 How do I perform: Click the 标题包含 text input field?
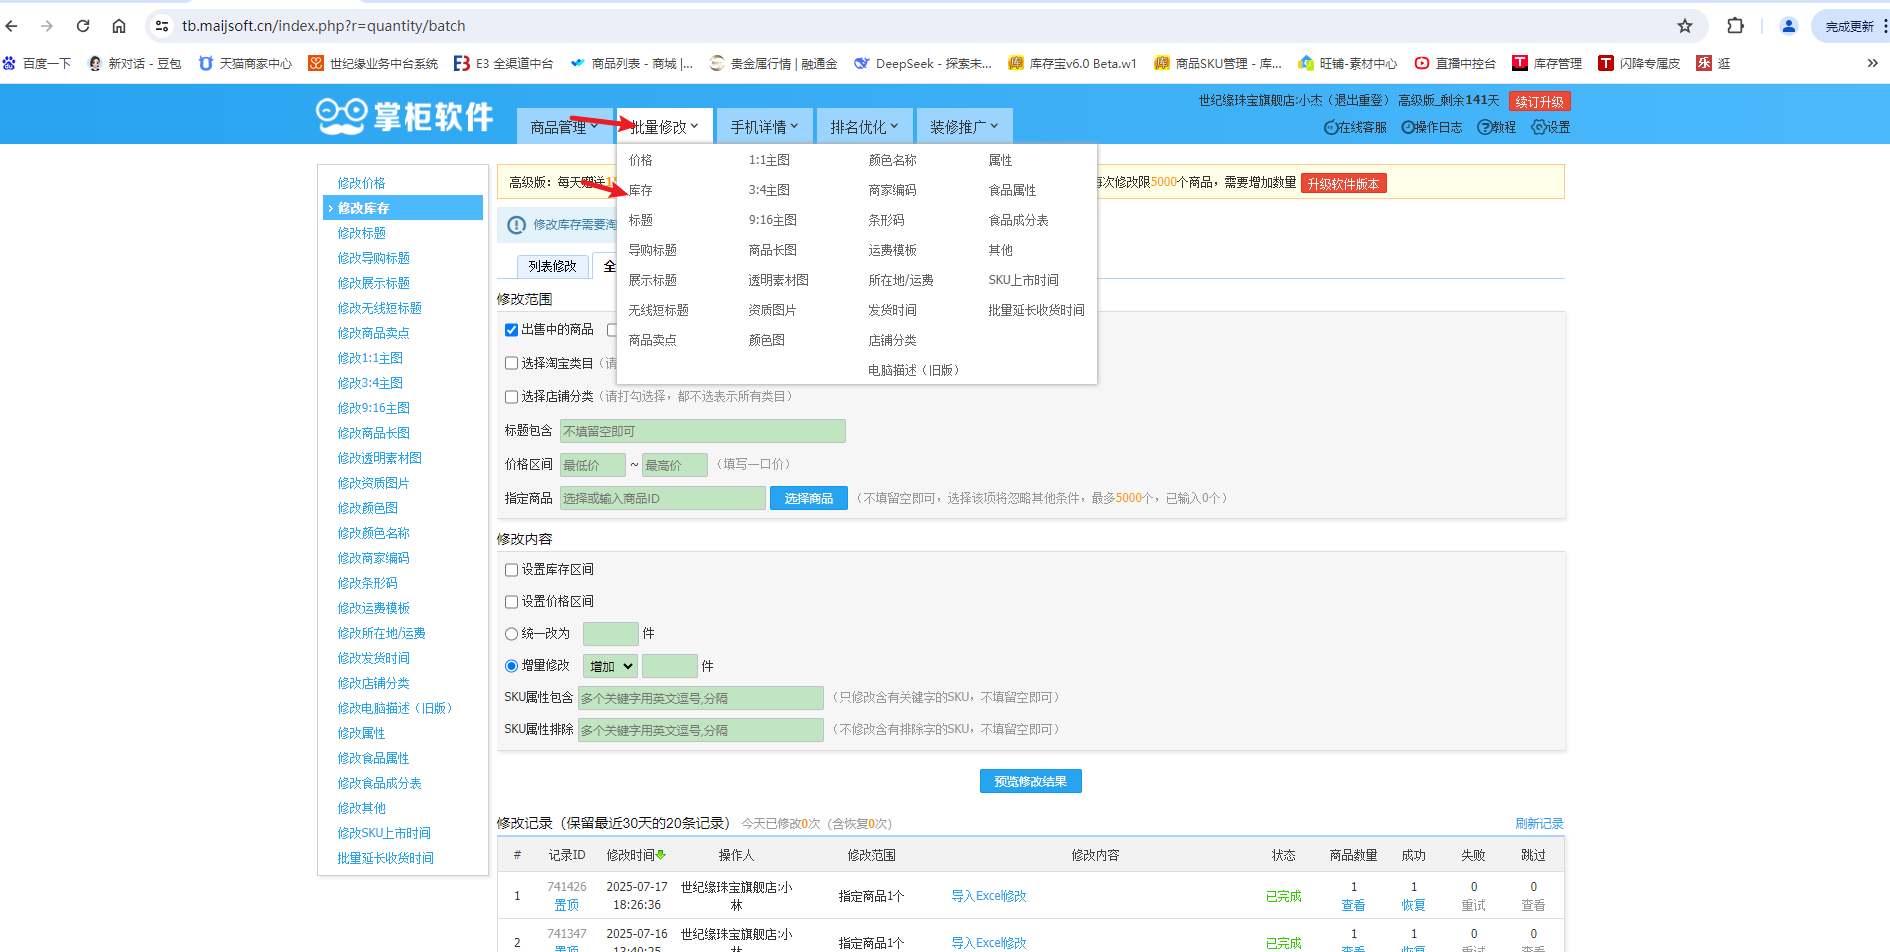pyautogui.click(x=702, y=431)
